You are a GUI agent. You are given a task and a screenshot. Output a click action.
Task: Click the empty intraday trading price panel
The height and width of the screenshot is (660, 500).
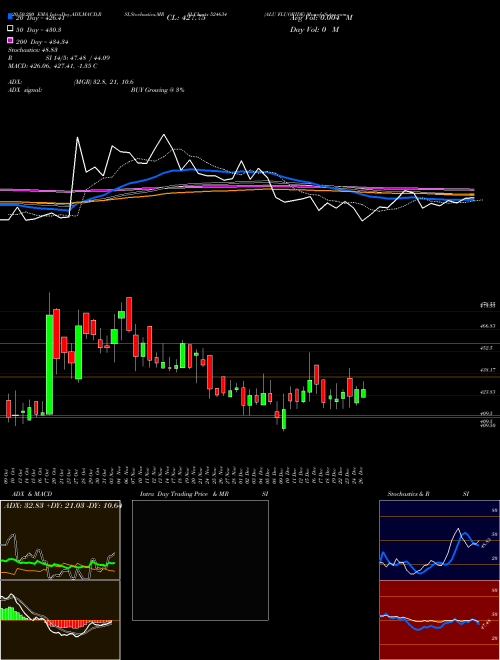200,560
